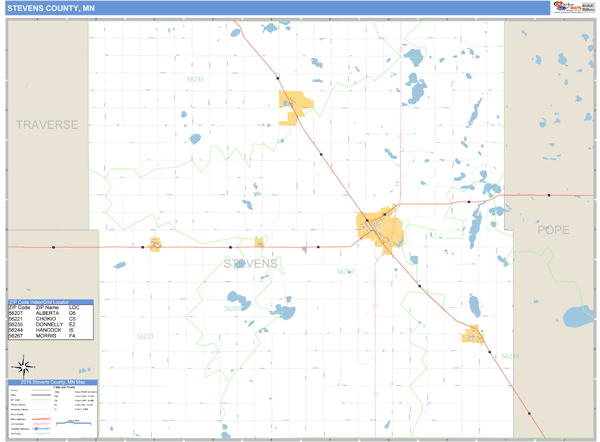600x442 pixels.
Task: Select the Hancock city area on the map
Action: (472, 336)
